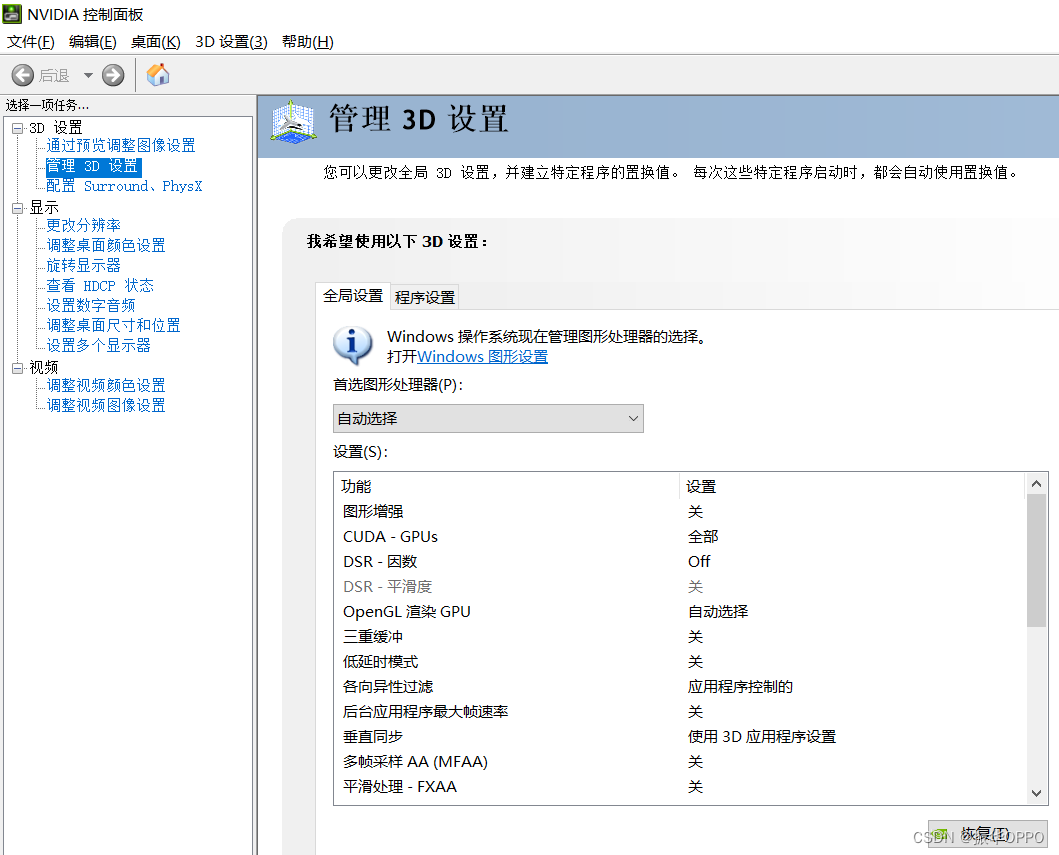Select the CUDA - GPUs setting row
This screenshot has width=1059, height=855.
(679, 537)
